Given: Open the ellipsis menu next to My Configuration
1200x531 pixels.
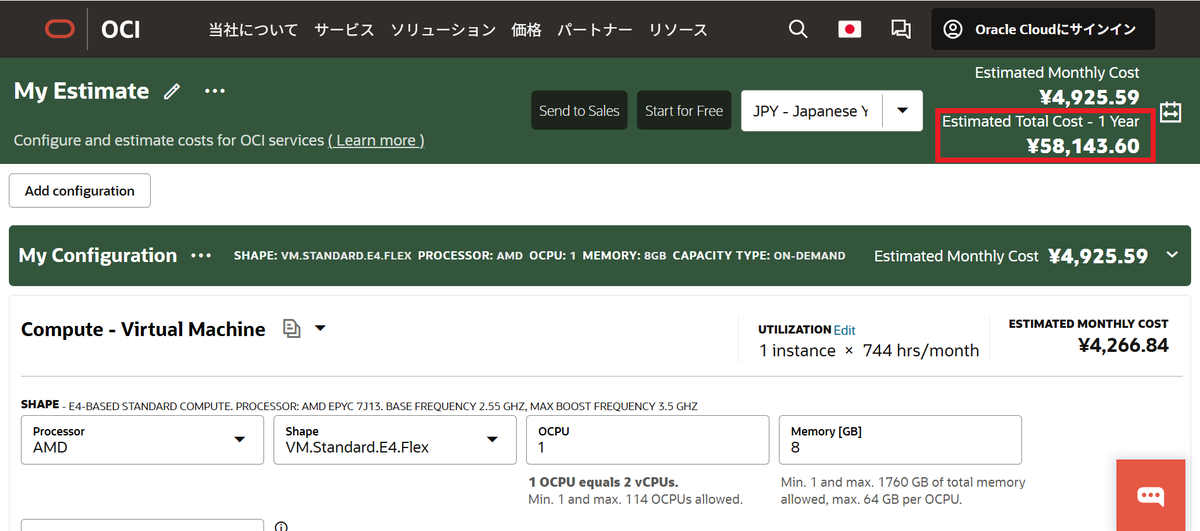Looking at the screenshot, I should tap(201, 255).
